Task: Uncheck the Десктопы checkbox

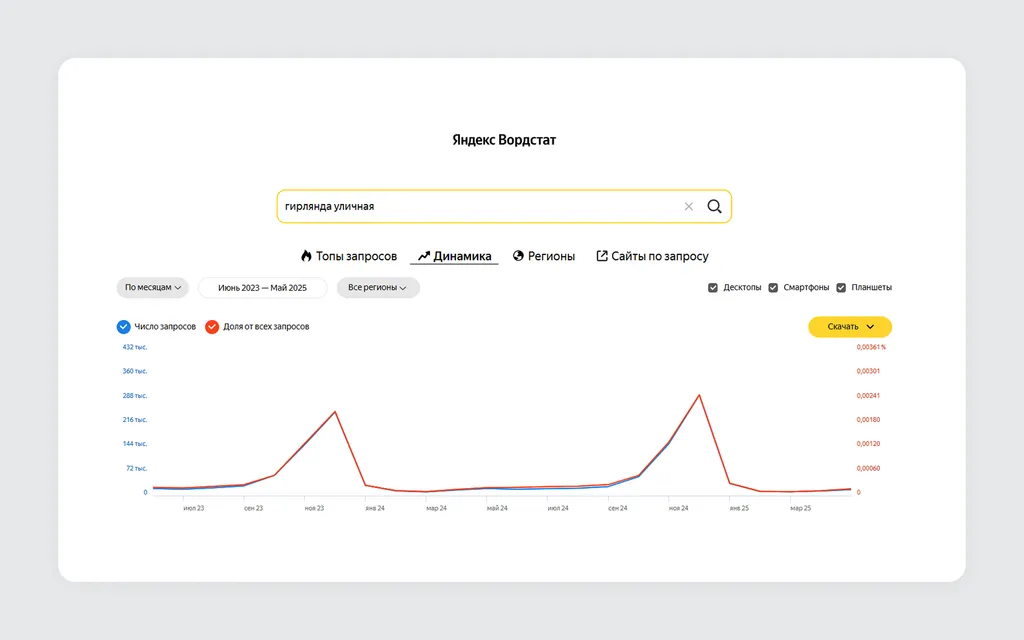Action: pyautogui.click(x=712, y=287)
